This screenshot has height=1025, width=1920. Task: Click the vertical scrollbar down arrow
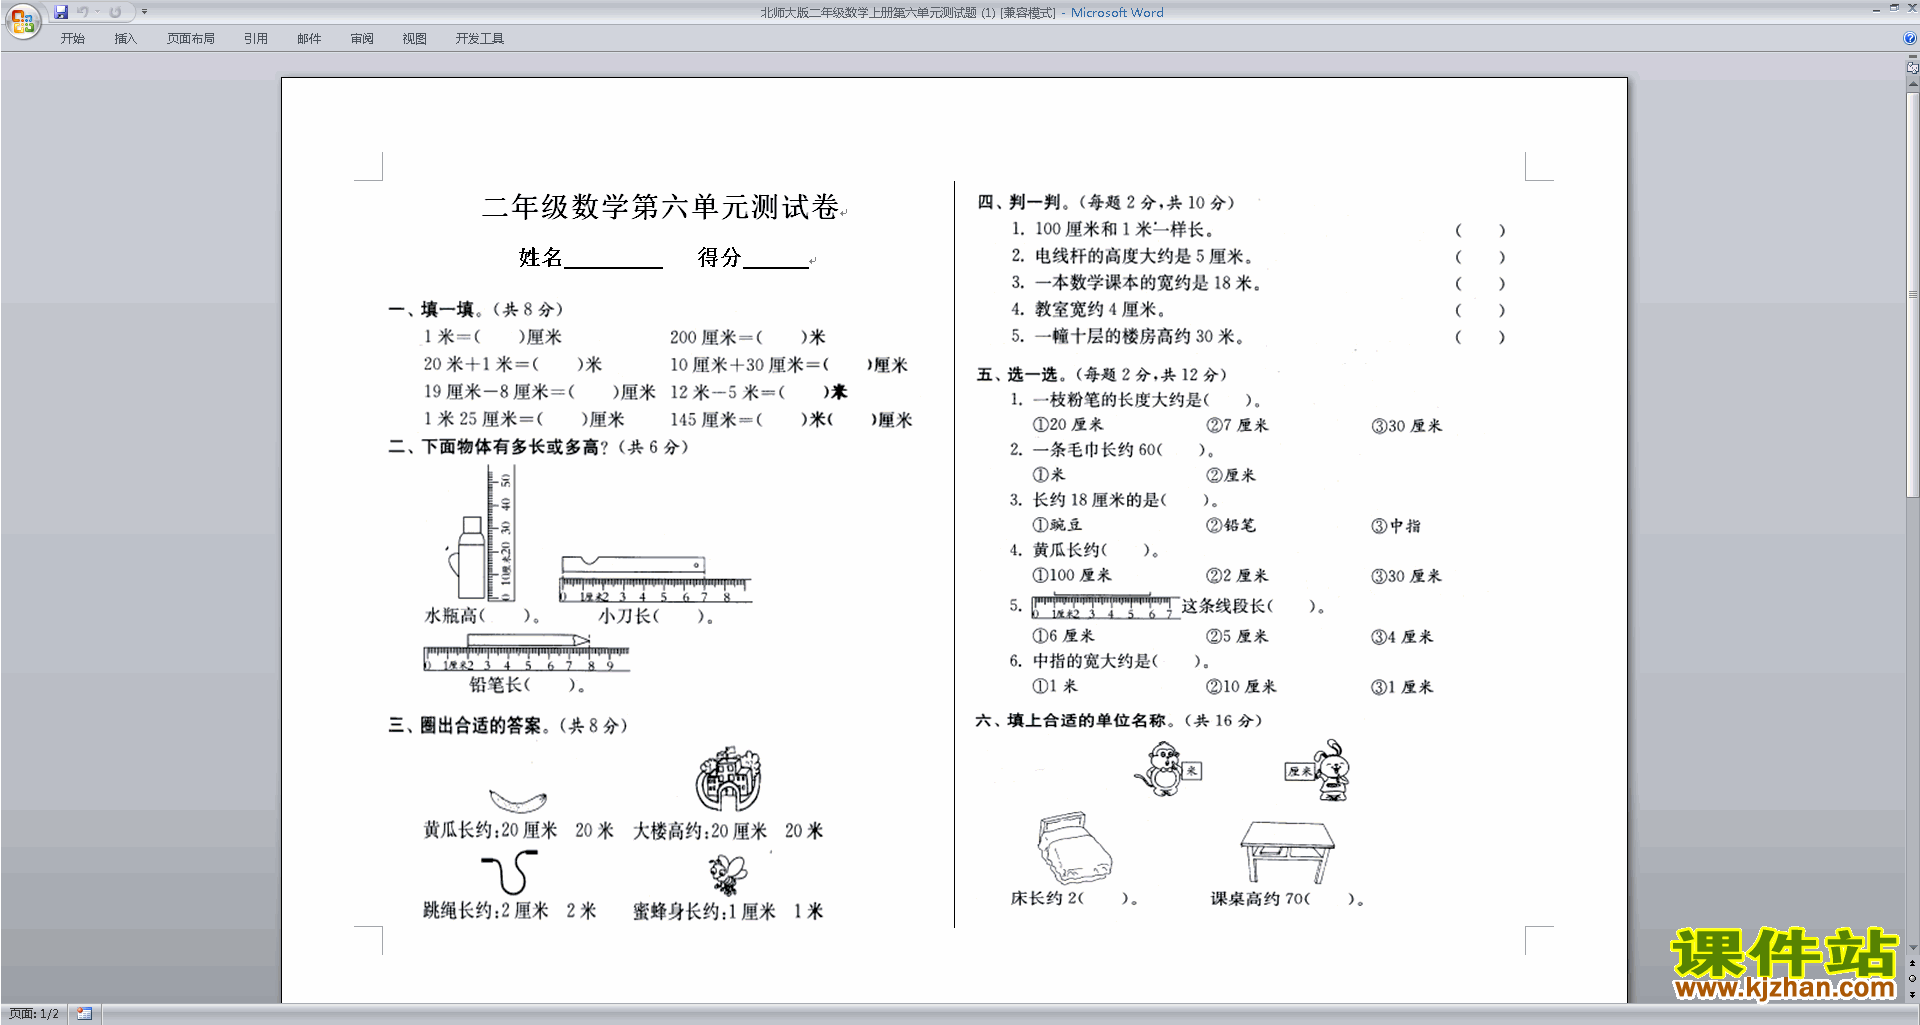click(1912, 947)
